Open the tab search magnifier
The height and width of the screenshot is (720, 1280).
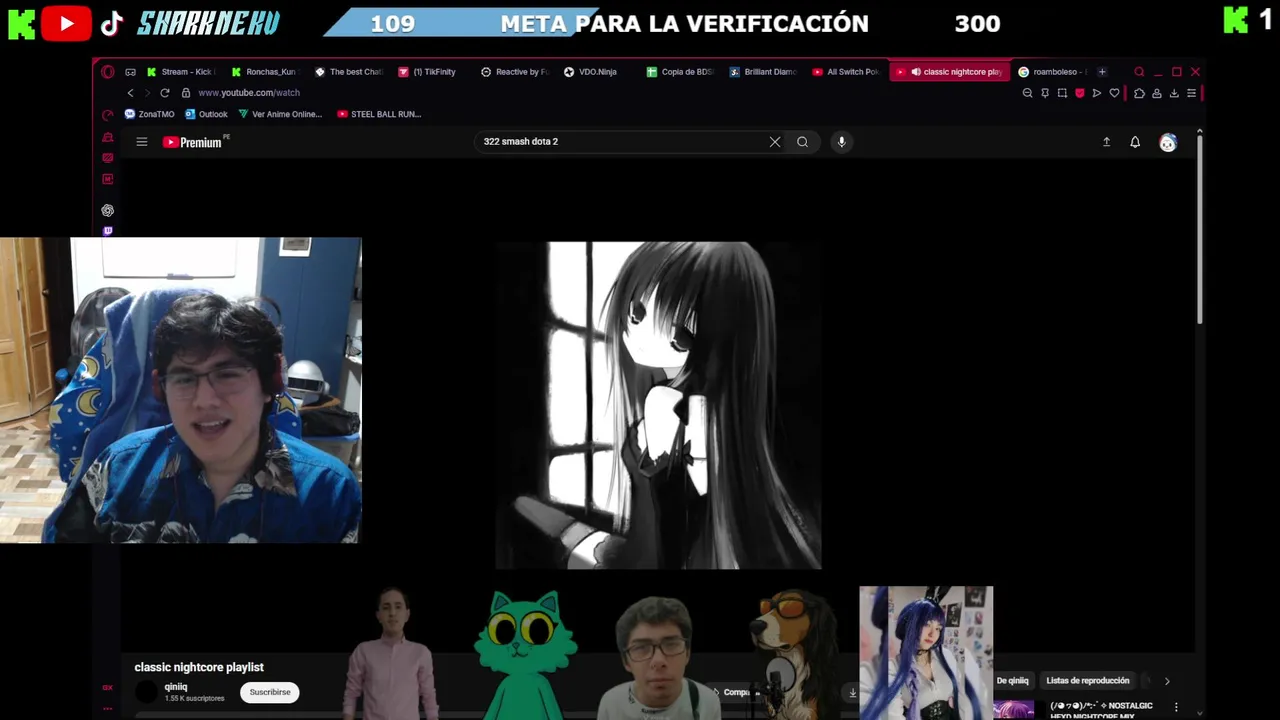coord(1139,72)
